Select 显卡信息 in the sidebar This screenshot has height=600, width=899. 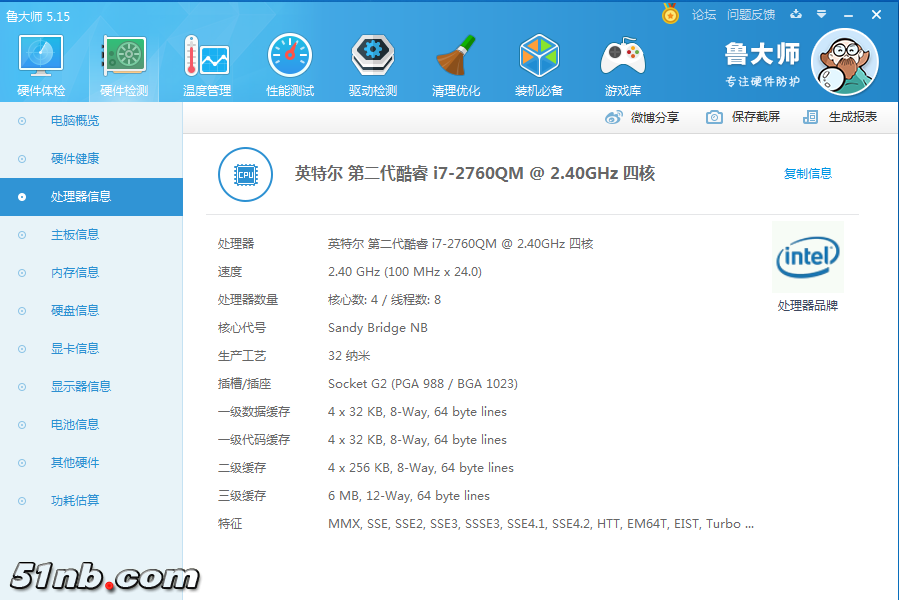pyautogui.click(x=75, y=349)
